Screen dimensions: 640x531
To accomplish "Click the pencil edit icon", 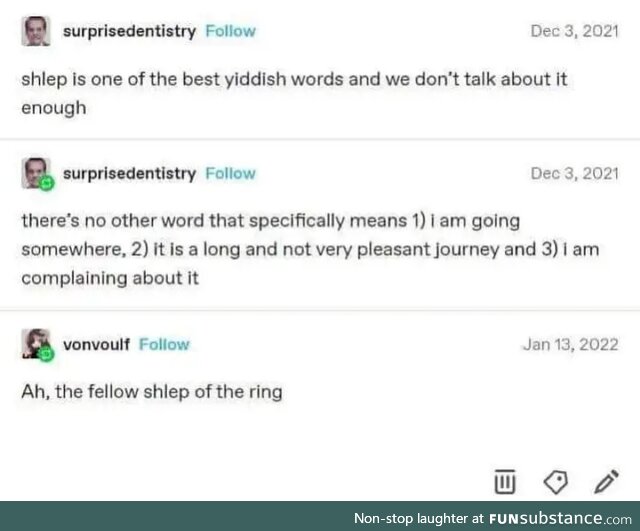I will 607,481.
